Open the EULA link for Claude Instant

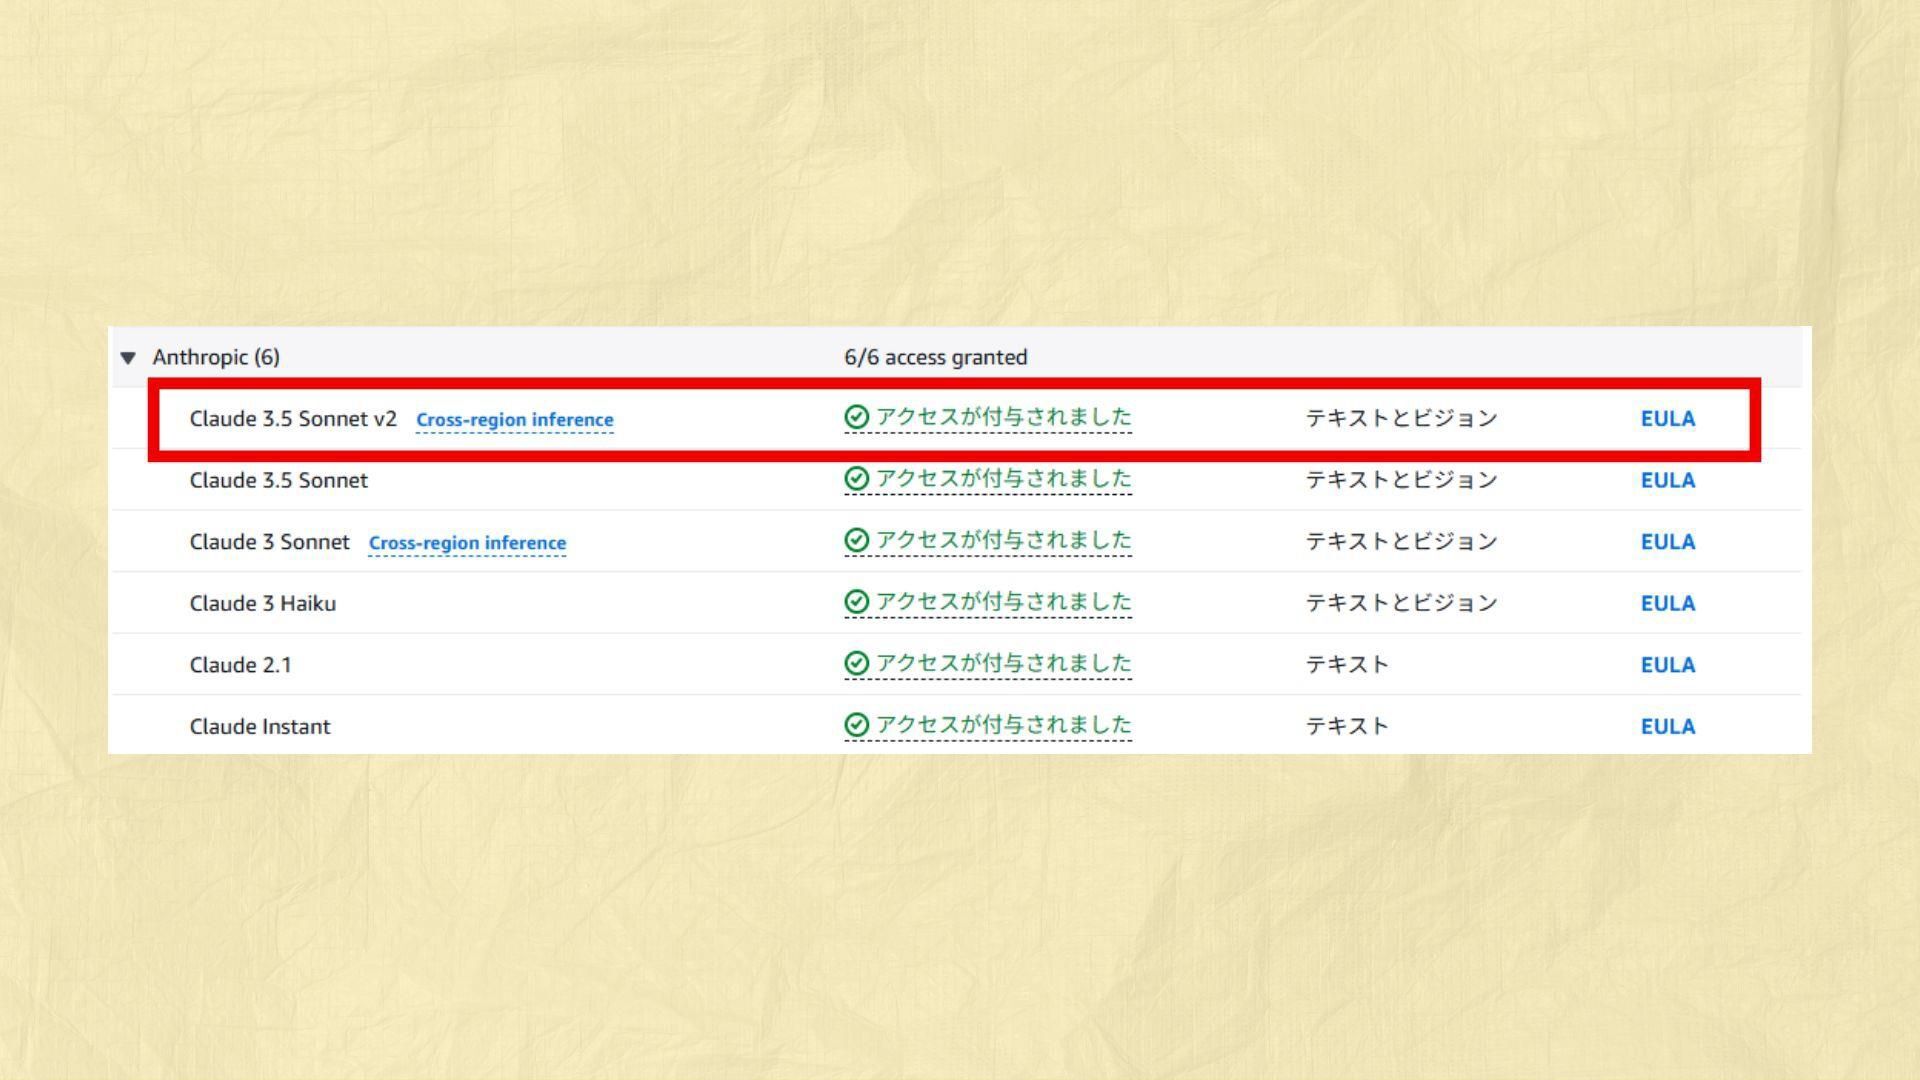[x=1668, y=727]
